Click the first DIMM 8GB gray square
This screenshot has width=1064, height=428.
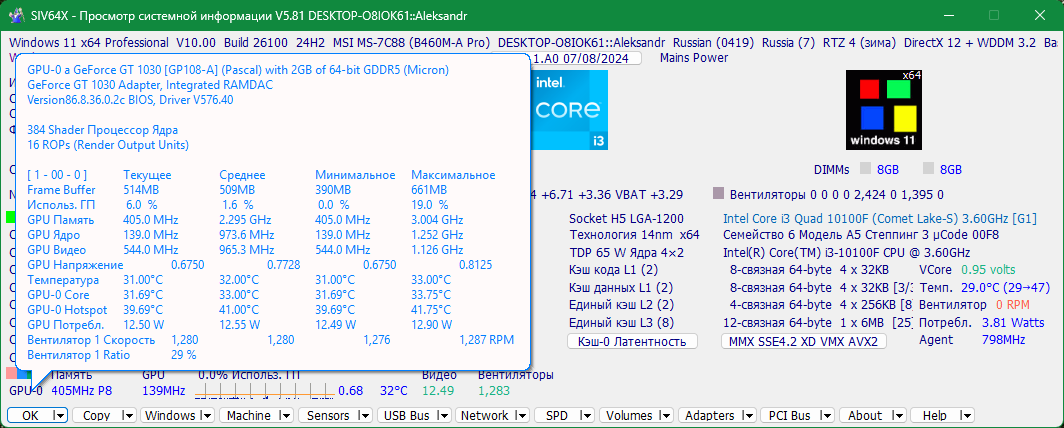[x=865, y=169]
